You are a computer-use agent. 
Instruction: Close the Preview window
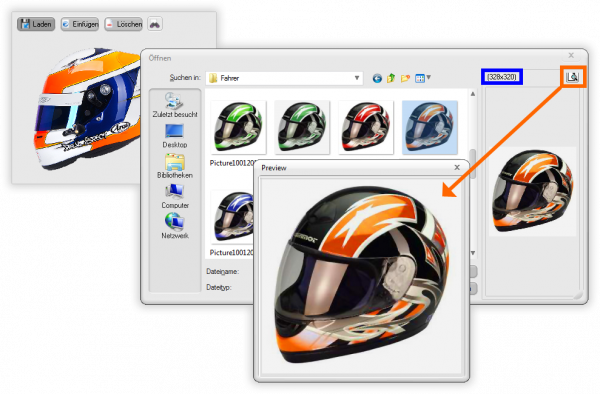(457, 168)
